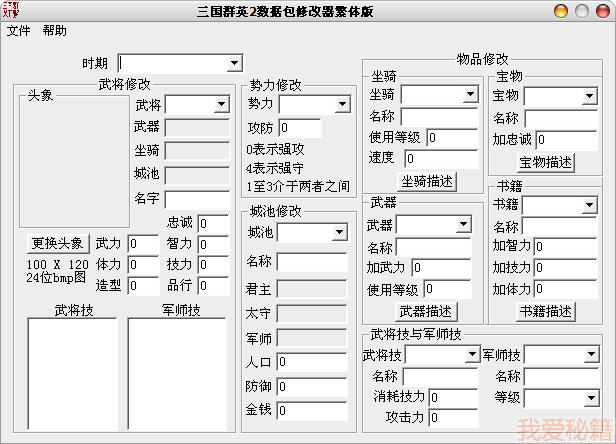
Task: Click the 武器描述 button
Action: [426, 311]
